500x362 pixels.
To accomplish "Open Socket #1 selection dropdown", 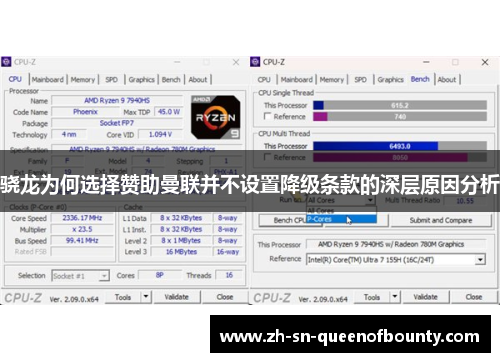I will point(80,276).
